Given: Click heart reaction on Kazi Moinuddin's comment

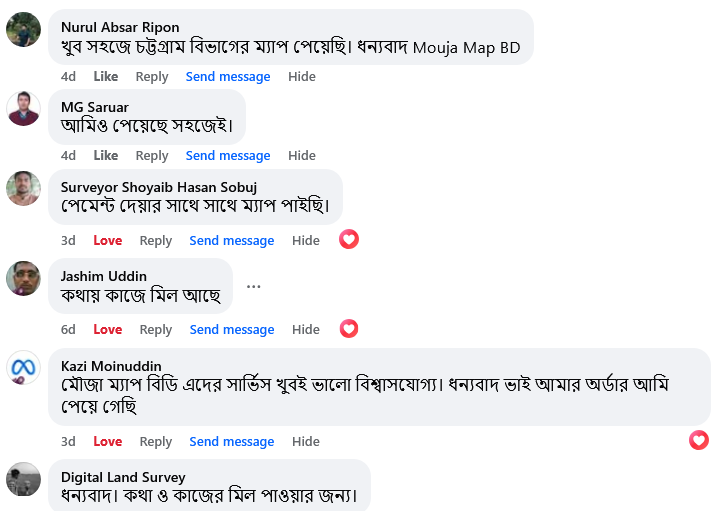Looking at the screenshot, I should click(x=699, y=440).
